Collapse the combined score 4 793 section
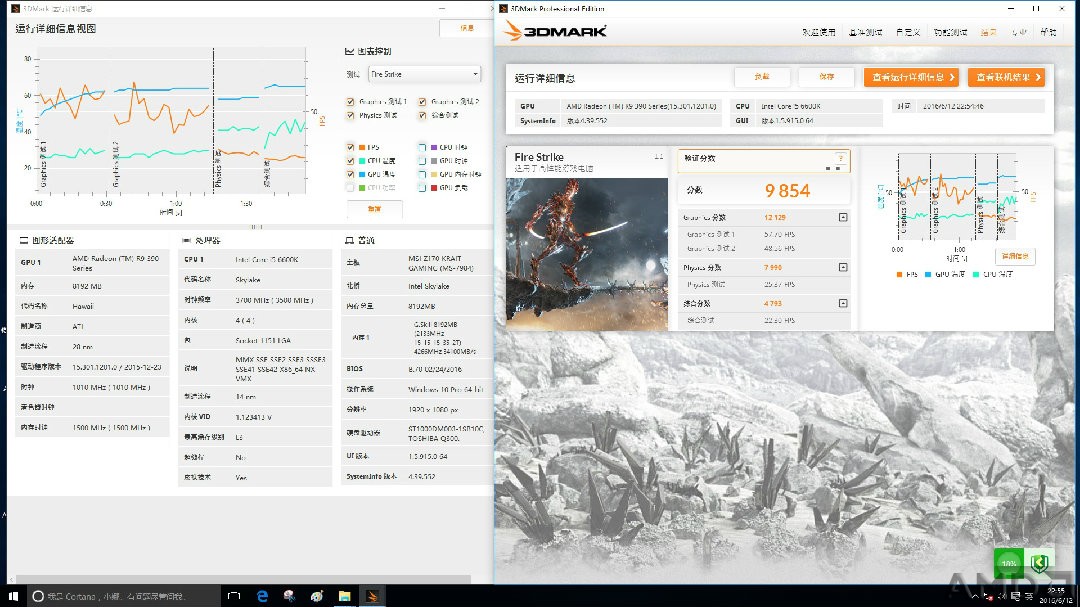Image resolution: width=1080 pixels, height=607 pixels. pos(843,303)
